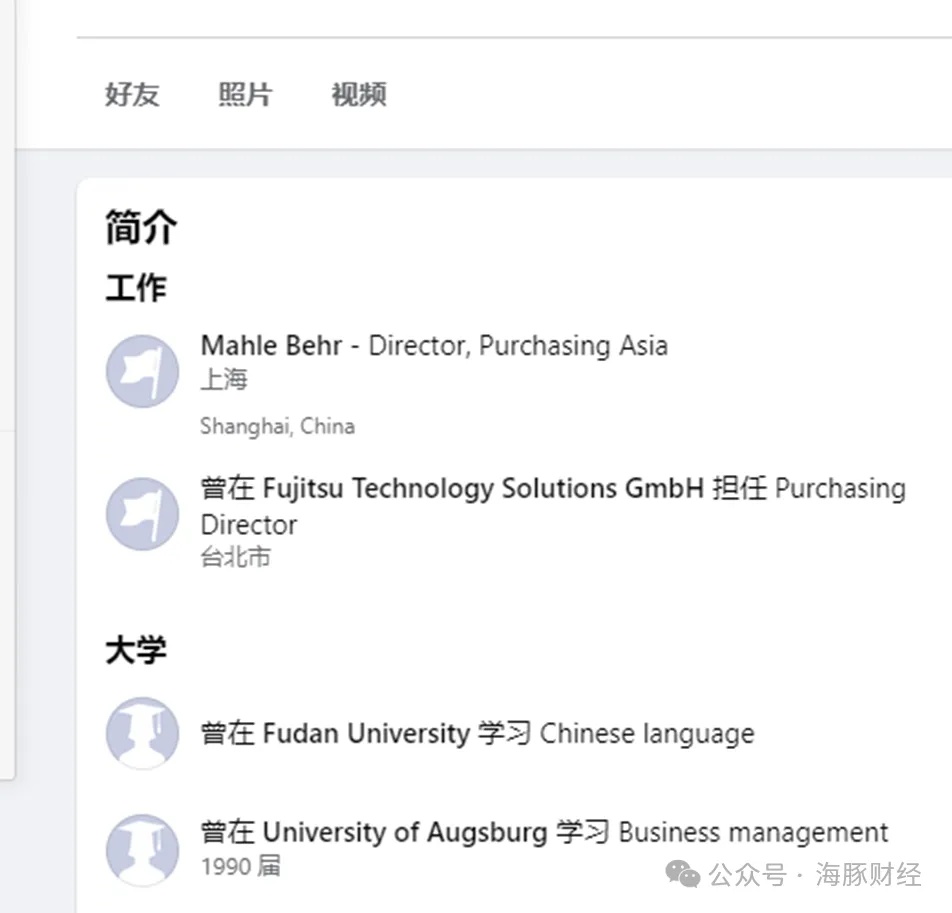Click the 简介 section heading
This screenshot has height=913, width=952.
(141, 228)
